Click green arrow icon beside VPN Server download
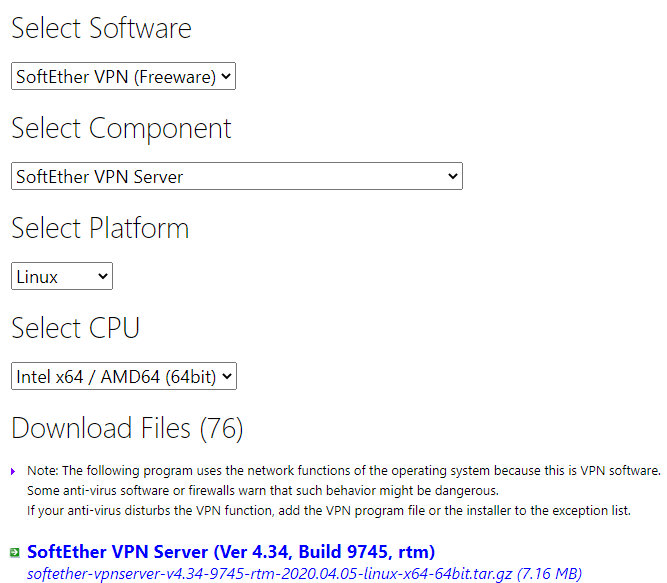Screen dimensions: 667x583 pos(15,552)
